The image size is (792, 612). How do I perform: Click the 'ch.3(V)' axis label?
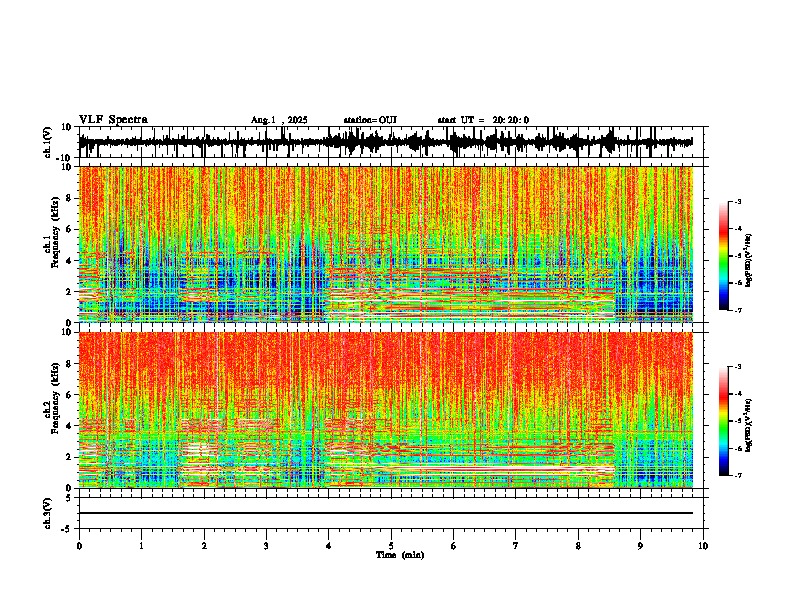click(48, 513)
